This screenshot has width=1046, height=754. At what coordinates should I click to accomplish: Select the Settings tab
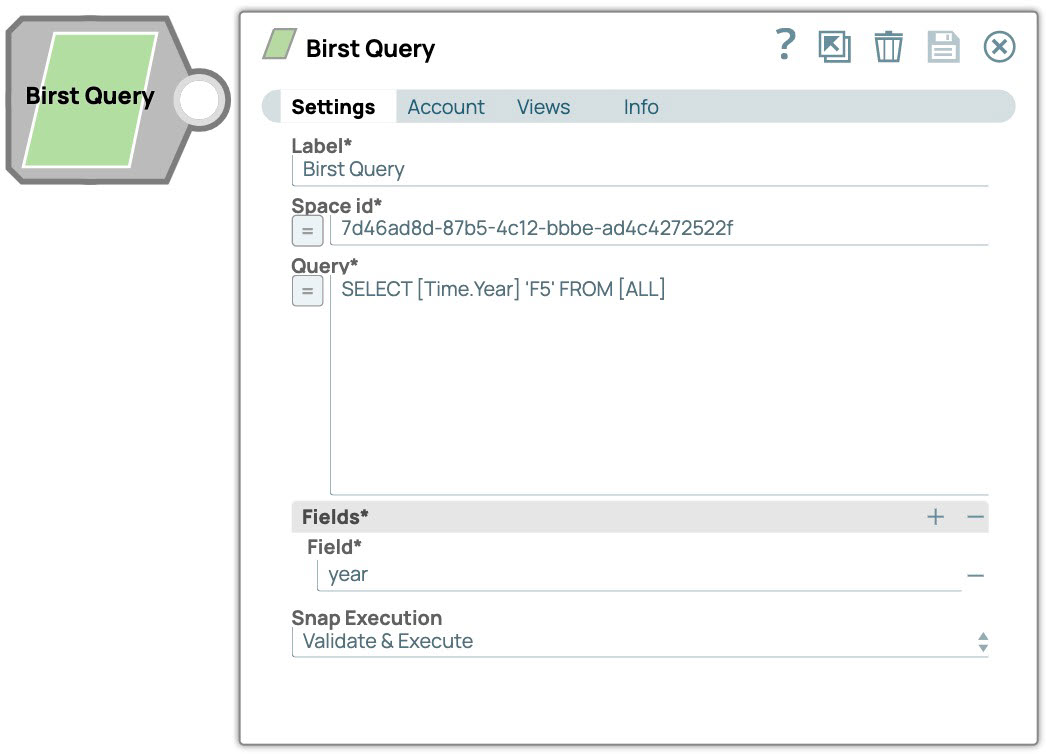coord(335,107)
